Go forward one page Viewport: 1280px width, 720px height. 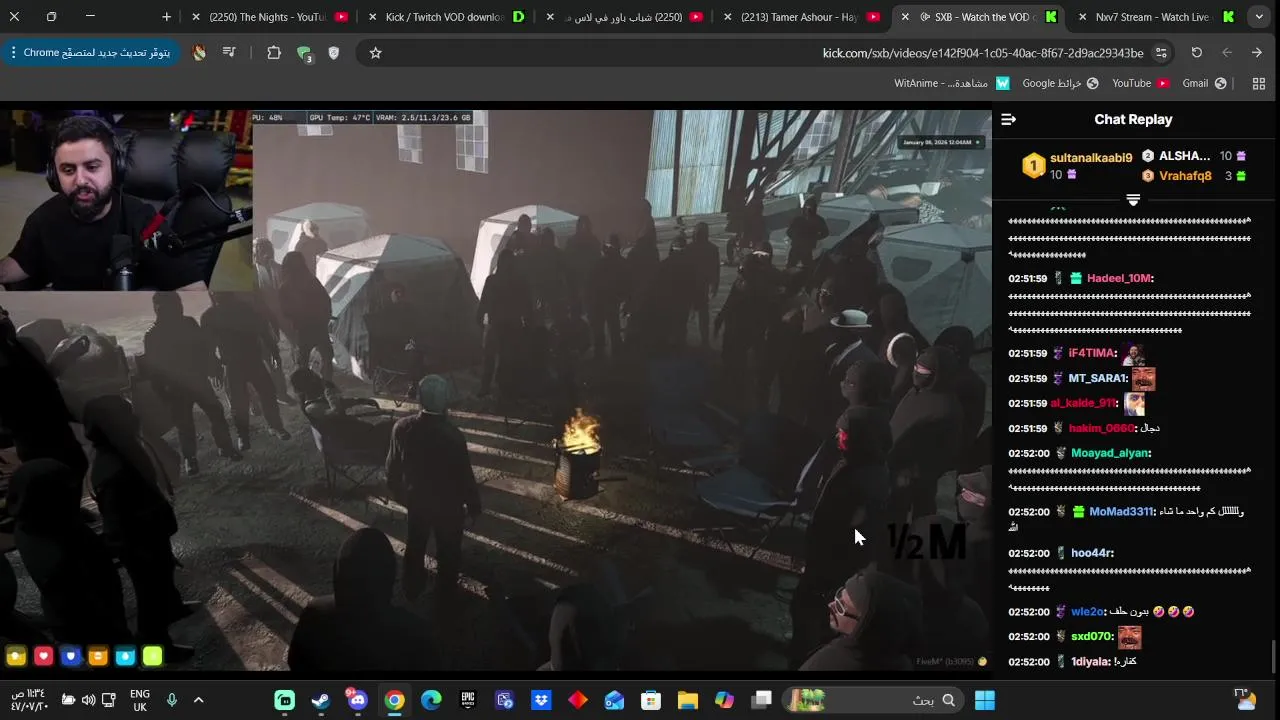(x=1257, y=53)
